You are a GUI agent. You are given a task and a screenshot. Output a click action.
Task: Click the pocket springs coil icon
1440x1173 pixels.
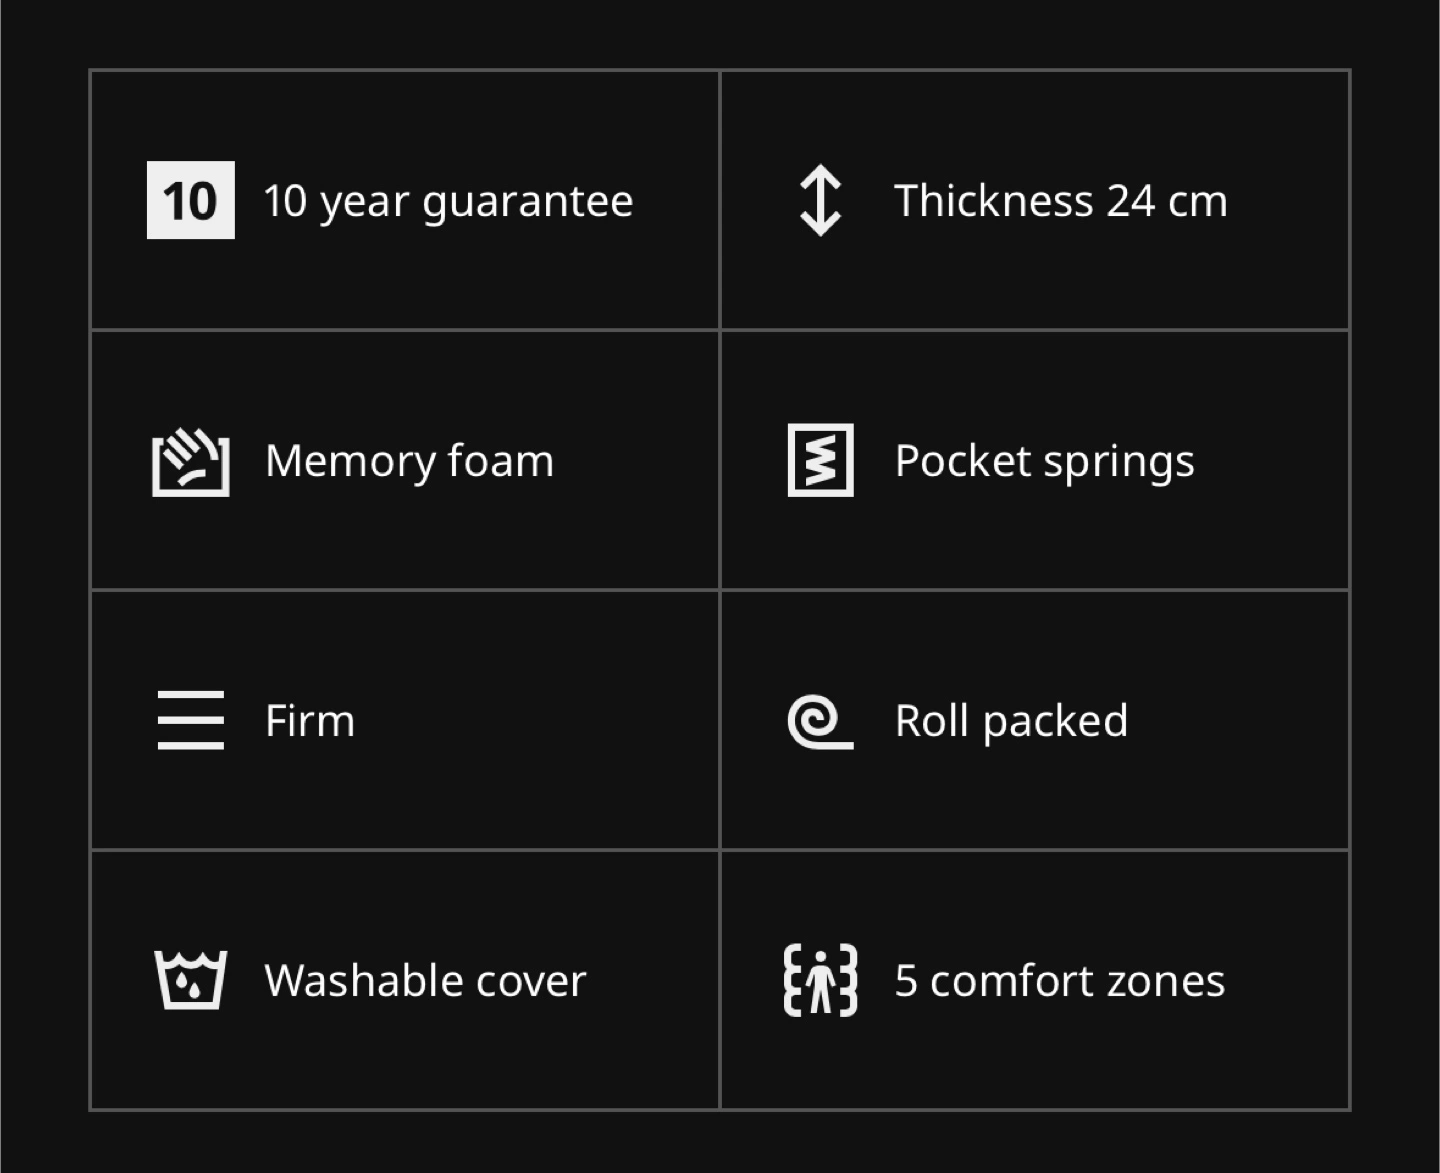(821, 460)
